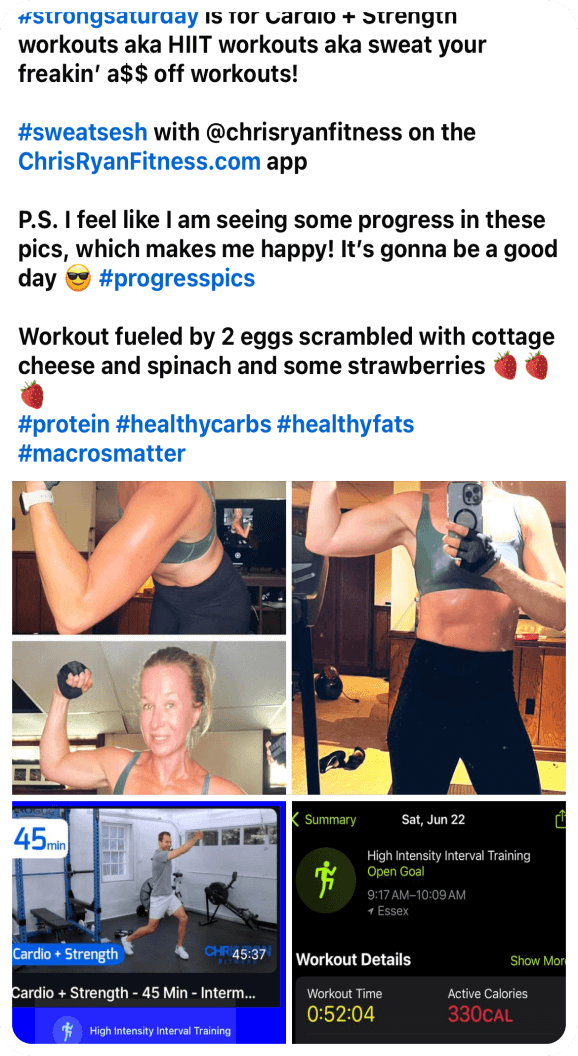This screenshot has width=578, height=1056.
Task: Open the smiling face flexing photo
Action: pyautogui.click(x=149, y=717)
